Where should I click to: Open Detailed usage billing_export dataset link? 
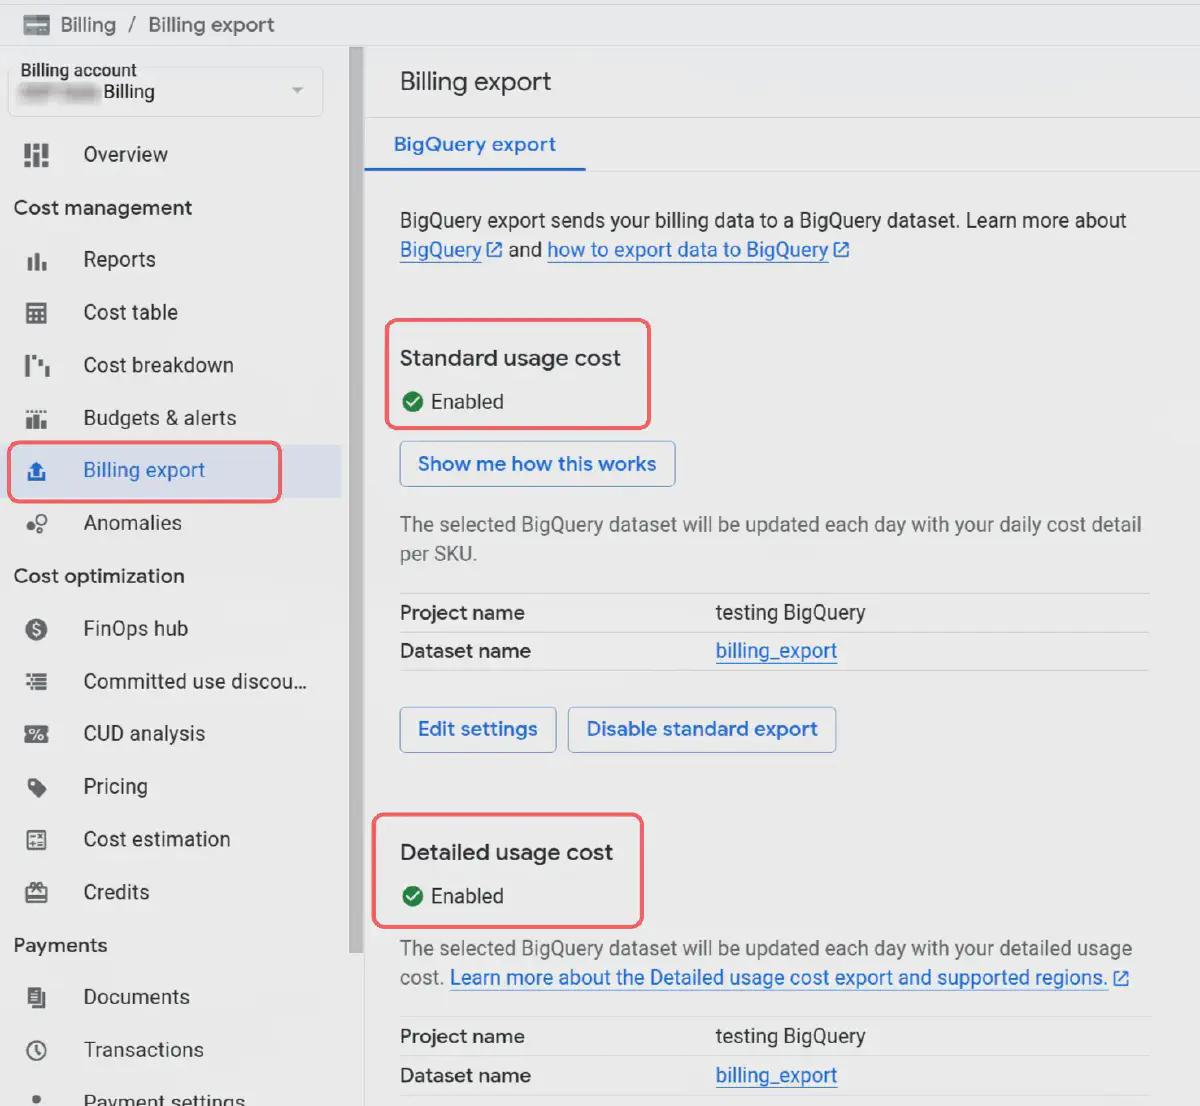(776, 1076)
